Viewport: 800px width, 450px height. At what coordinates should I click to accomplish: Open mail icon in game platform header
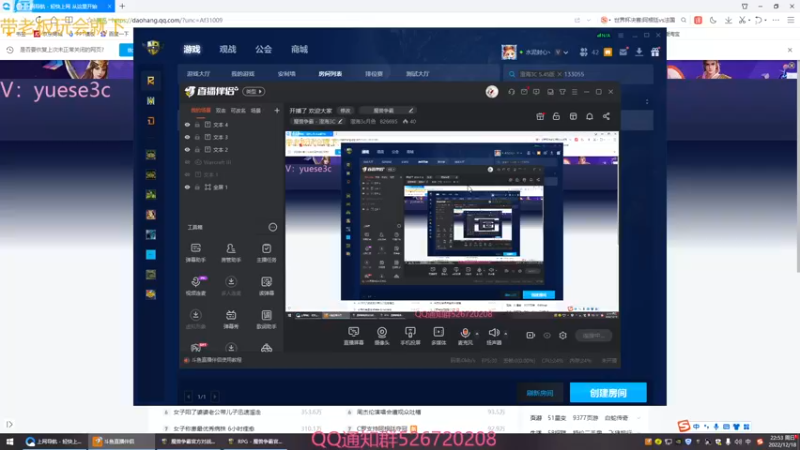[623, 52]
